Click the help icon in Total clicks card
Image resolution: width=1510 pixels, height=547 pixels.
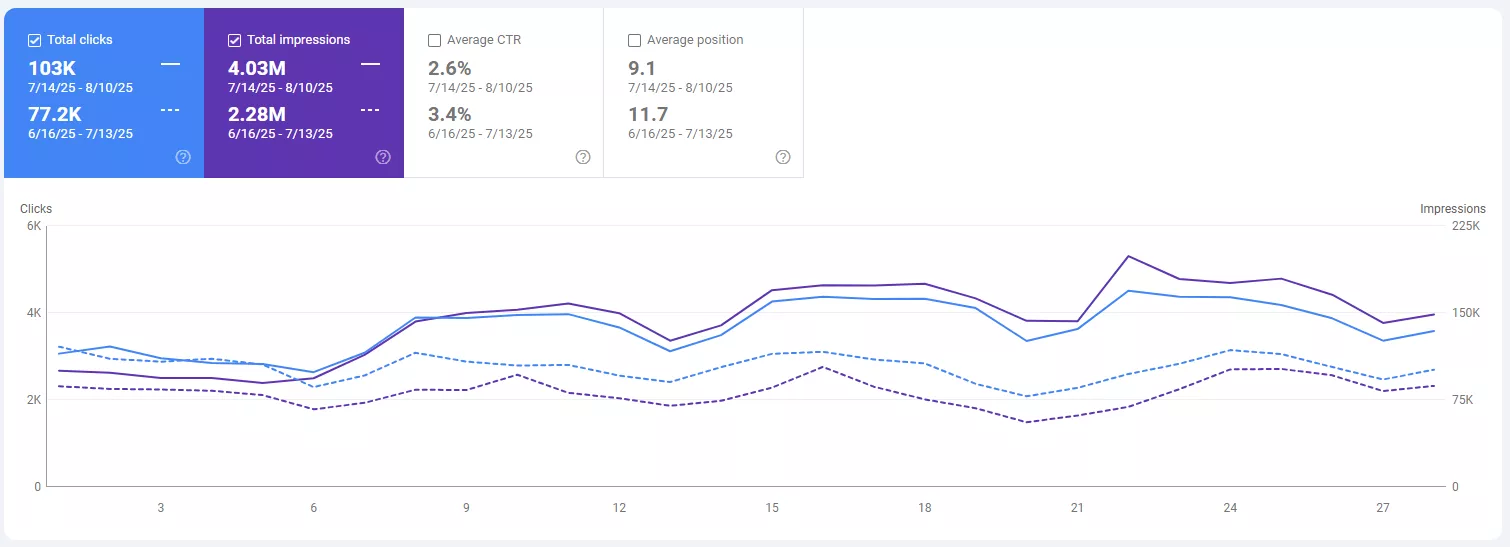coord(183,157)
